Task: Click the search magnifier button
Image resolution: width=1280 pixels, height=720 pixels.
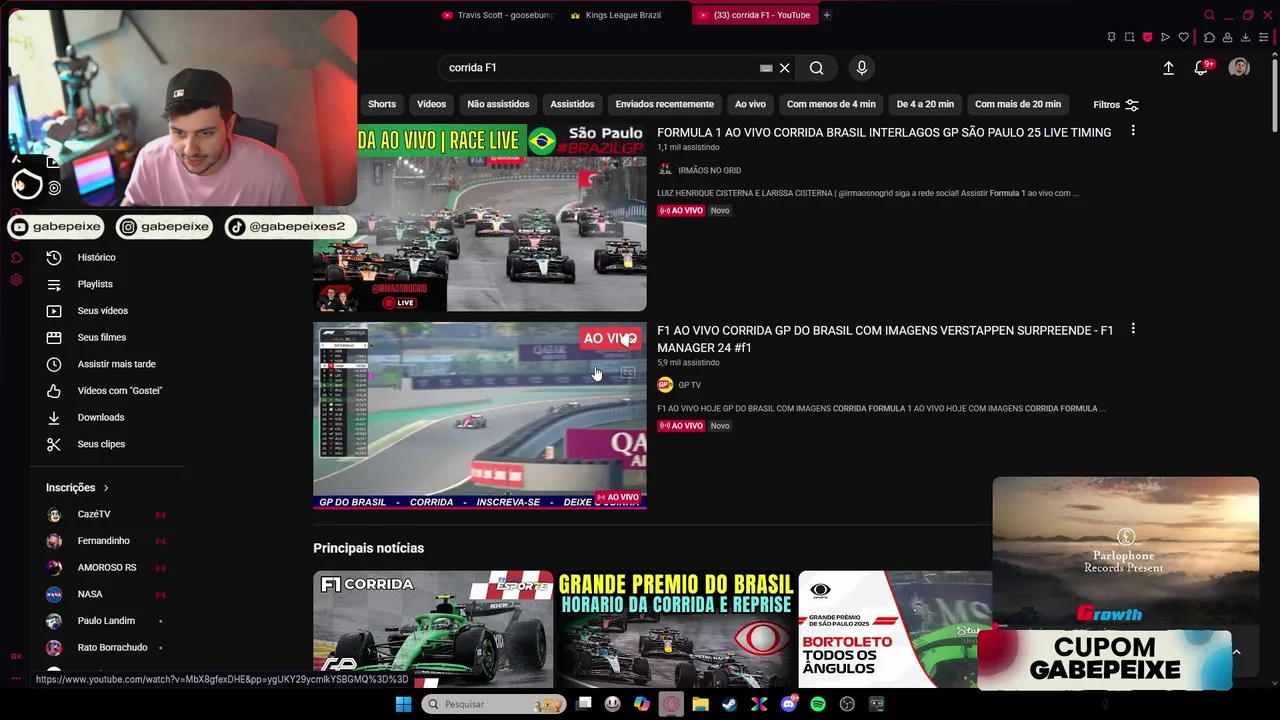Action: point(817,68)
